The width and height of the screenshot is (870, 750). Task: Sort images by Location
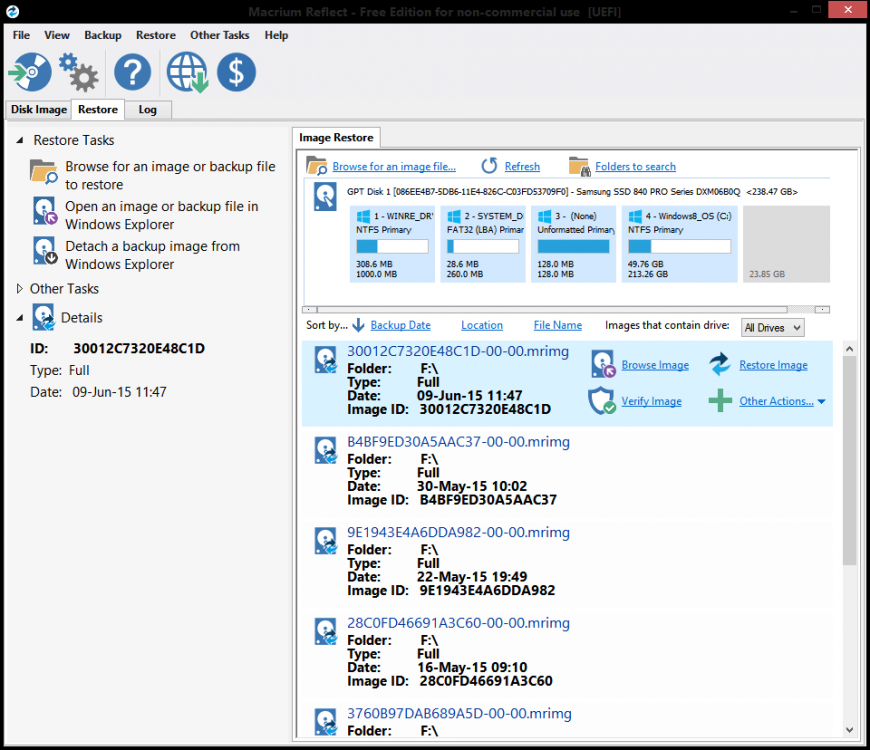coord(482,325)
